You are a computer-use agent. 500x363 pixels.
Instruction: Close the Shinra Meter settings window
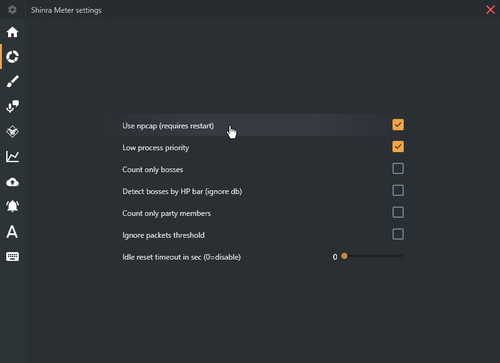(490, 10)
